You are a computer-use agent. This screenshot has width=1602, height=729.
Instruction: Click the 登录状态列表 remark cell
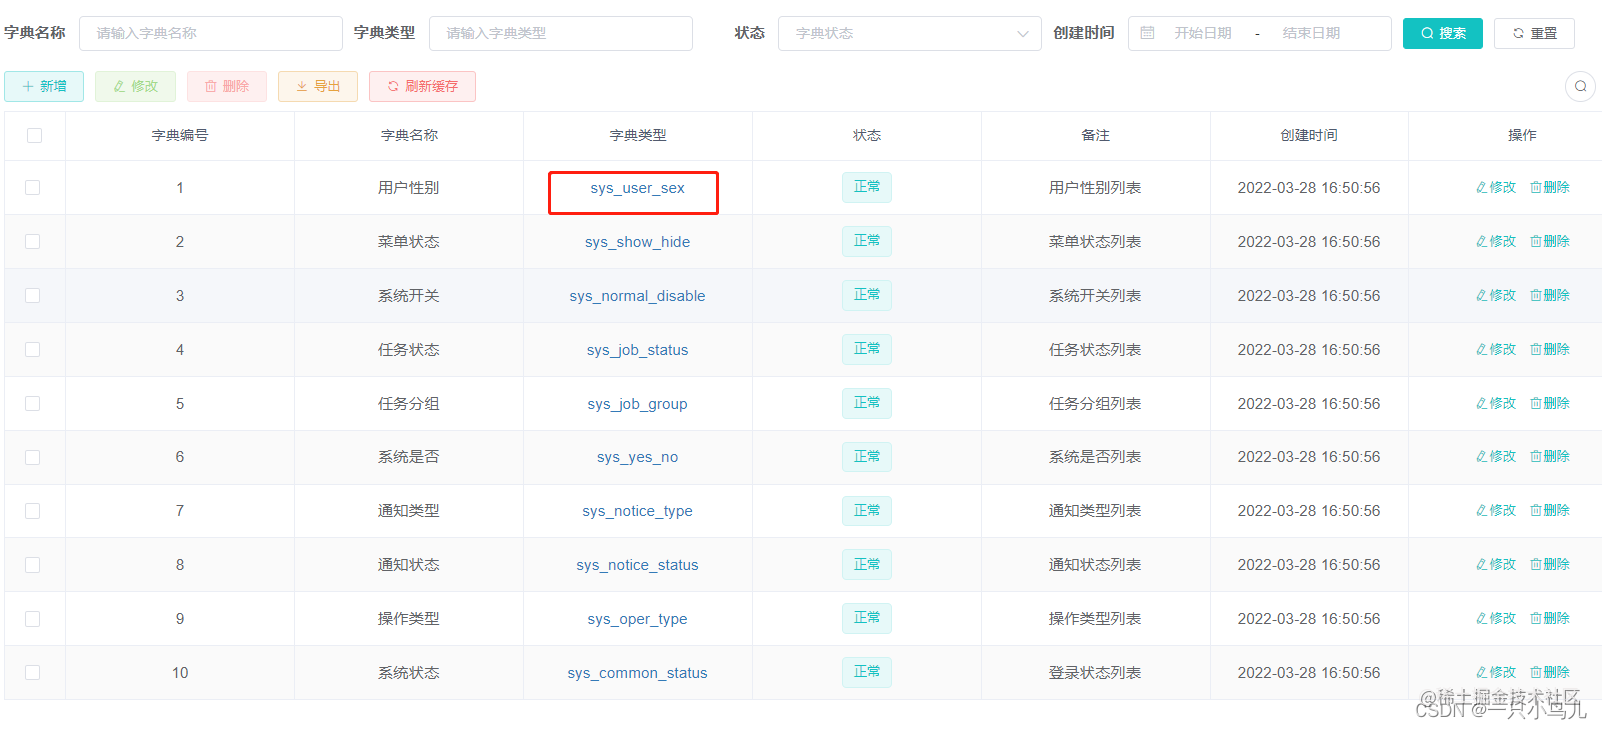pyautogui.click(x=1095, y=673)
